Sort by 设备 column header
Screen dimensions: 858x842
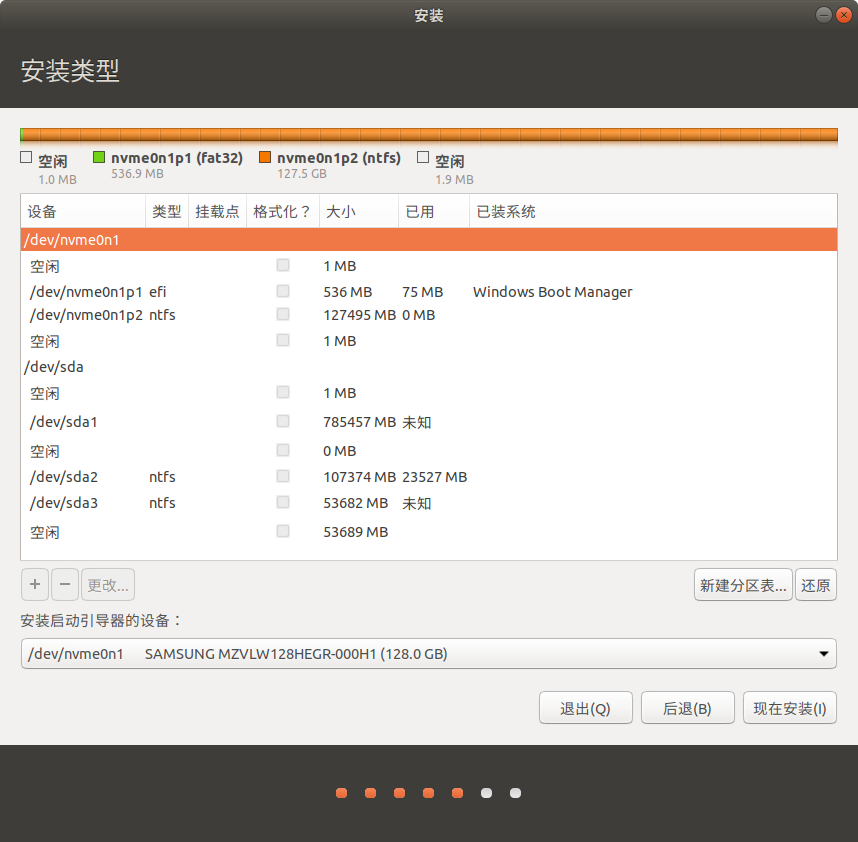point(83,211)
